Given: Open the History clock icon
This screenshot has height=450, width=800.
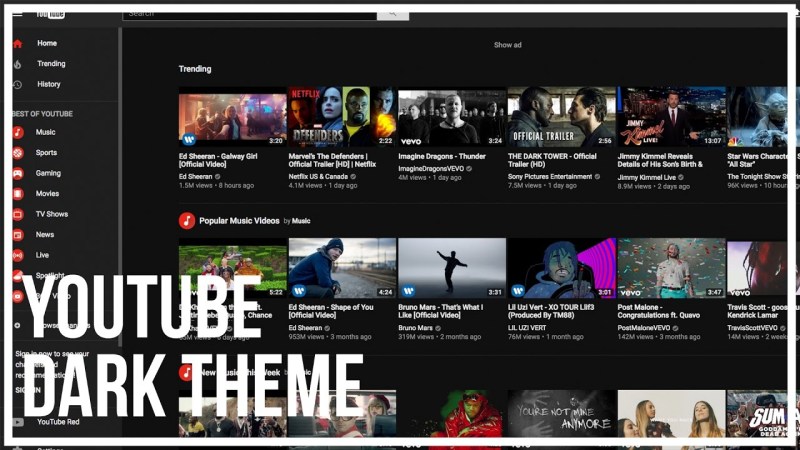Looking at the screenshot, I should [17, 85].
